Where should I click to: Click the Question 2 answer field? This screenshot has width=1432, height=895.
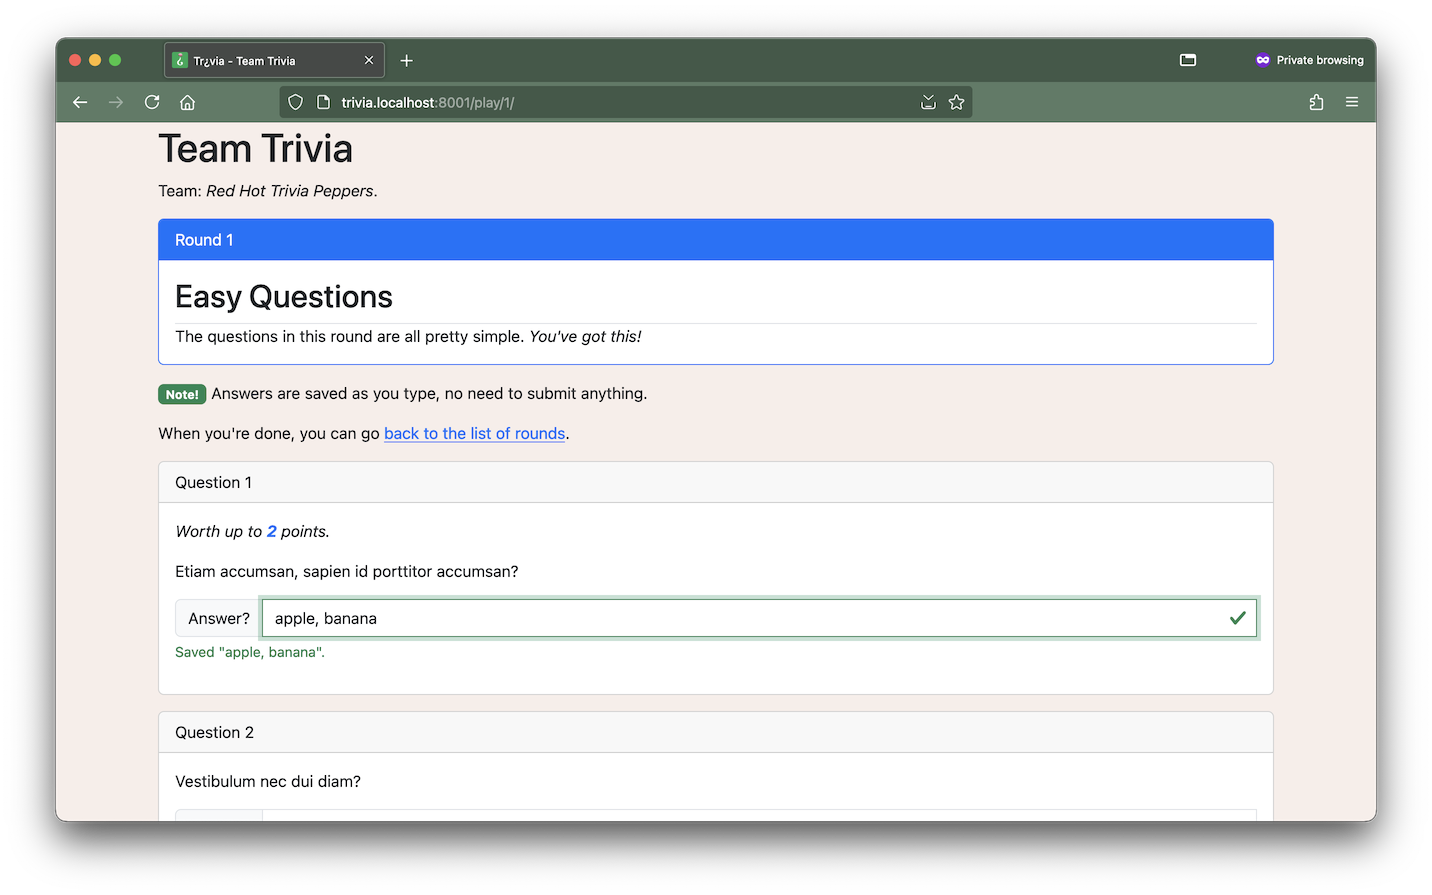[758, 815]
